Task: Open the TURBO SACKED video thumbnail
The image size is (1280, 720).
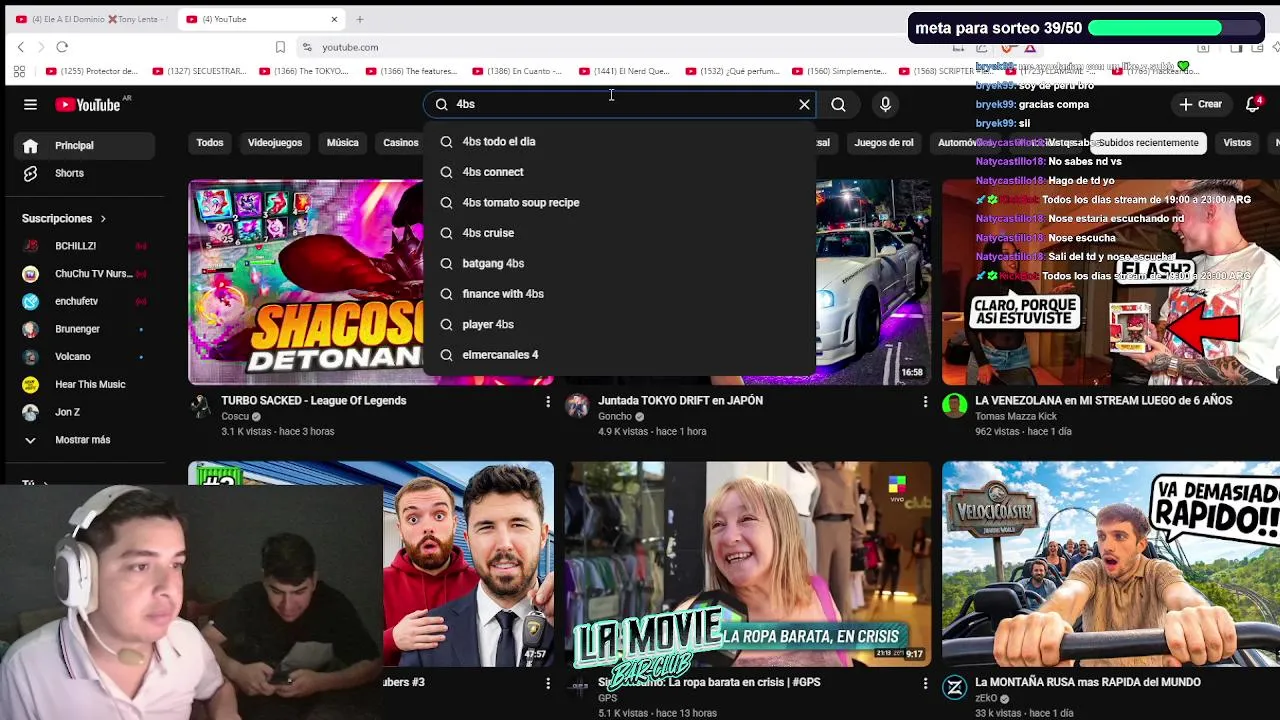Action: click(x=306, y=282)
